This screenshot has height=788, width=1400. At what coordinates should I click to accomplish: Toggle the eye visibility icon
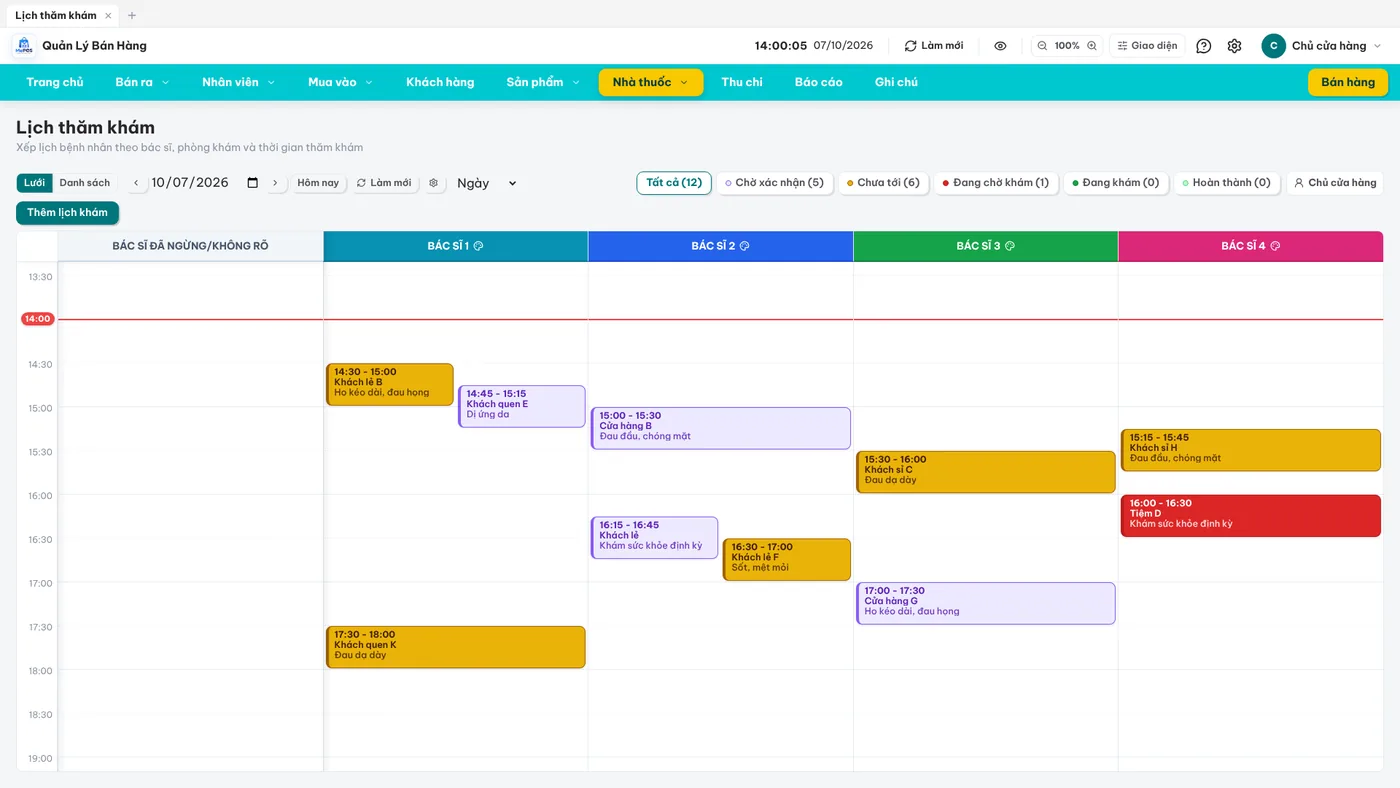click(1000, 46)
